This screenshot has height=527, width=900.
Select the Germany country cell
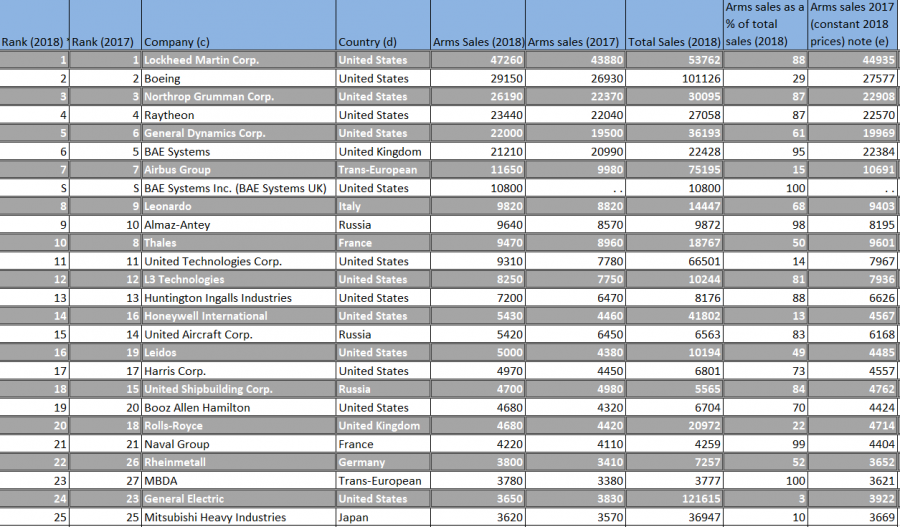tap(383, 462)
